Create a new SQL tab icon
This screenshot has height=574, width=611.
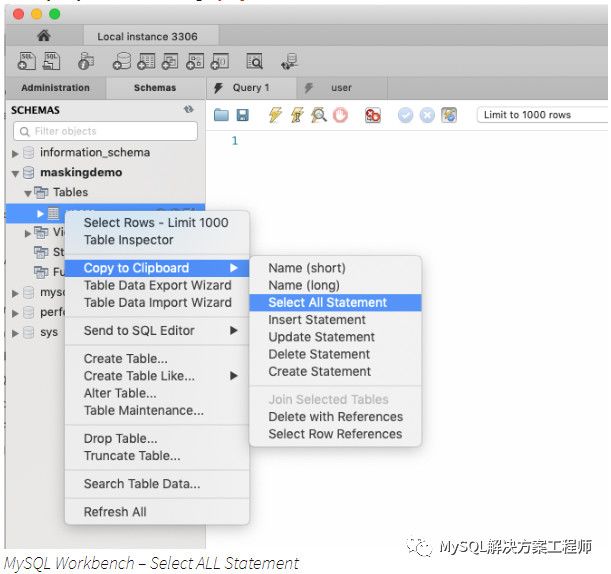click(x=26, y=61)
